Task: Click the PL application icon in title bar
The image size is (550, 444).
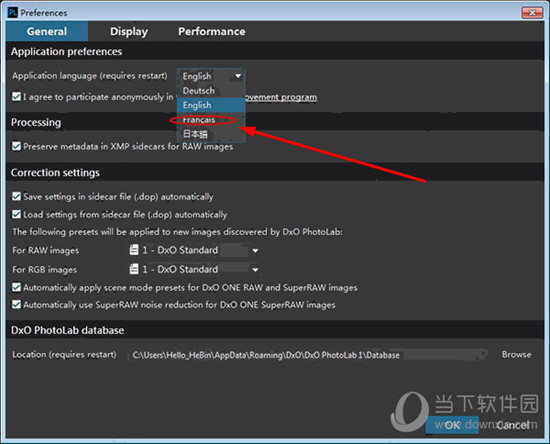Action: pos(13,13)
